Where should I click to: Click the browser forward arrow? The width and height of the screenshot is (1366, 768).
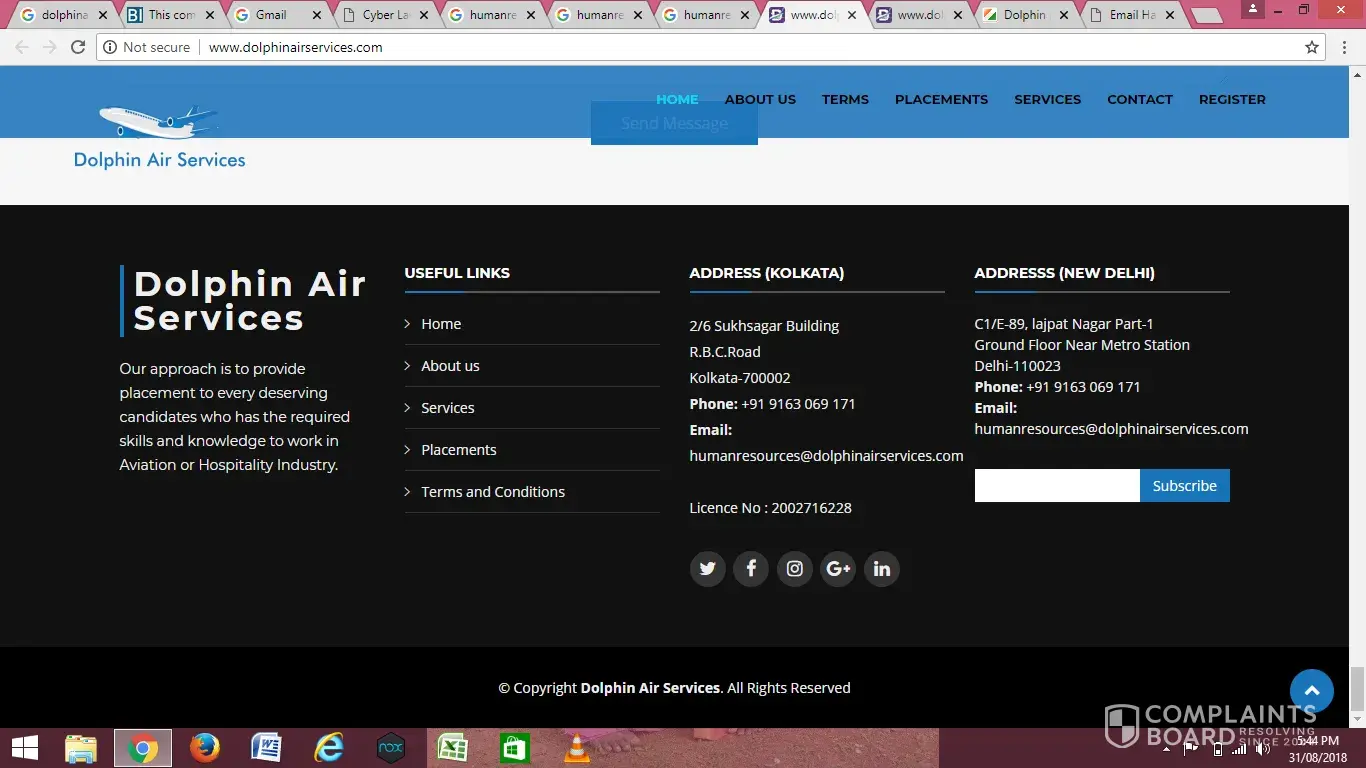49,47
